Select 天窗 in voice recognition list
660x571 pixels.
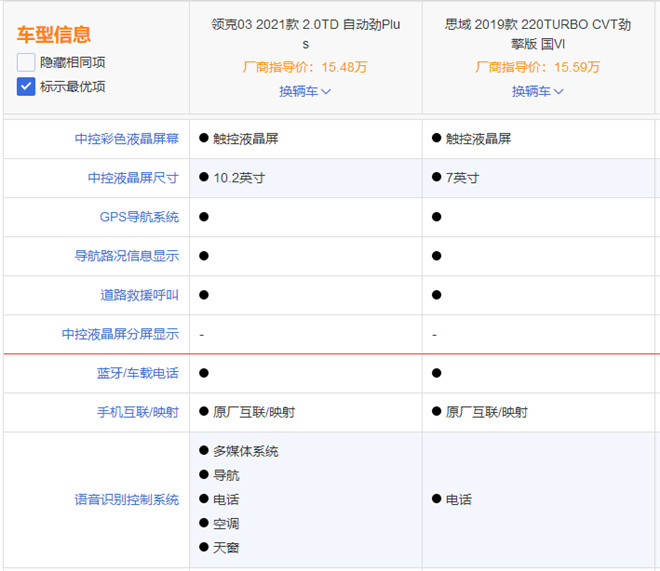pos(226,548)
